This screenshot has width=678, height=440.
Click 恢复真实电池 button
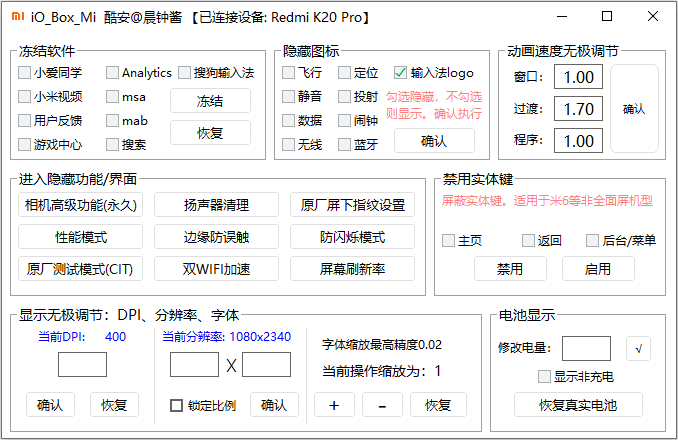[578, 405]
